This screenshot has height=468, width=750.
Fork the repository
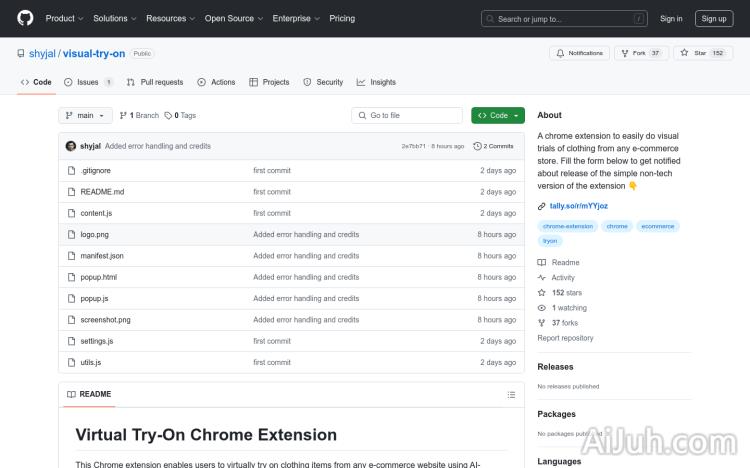coord(641,53)
